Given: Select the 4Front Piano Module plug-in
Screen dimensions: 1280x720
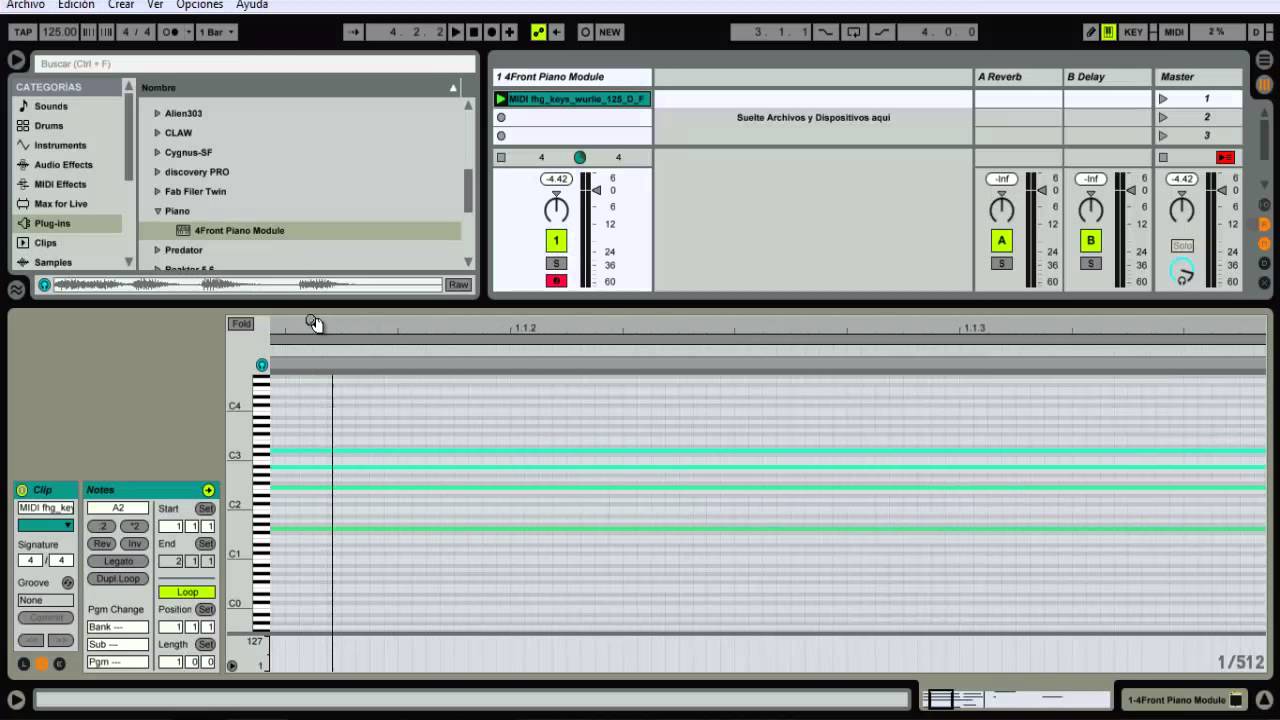Looking at the screenshot, I should (x=240, y=231).
